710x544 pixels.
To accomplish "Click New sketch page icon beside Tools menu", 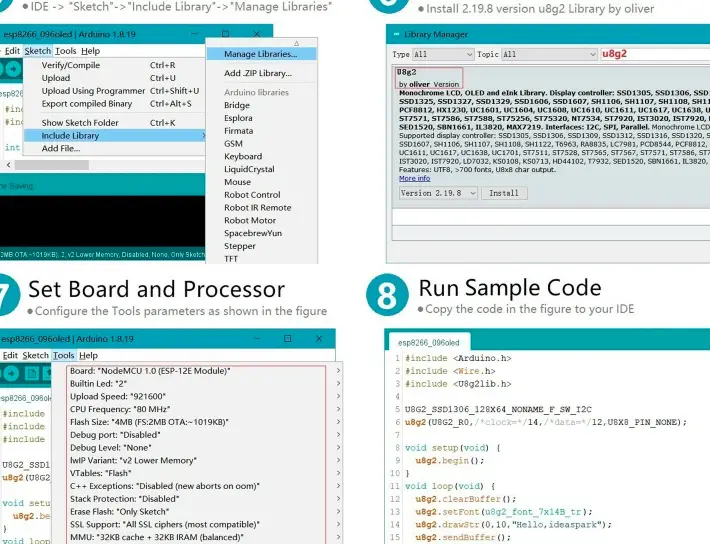I will pyautogui.click(x=31, y=374).
